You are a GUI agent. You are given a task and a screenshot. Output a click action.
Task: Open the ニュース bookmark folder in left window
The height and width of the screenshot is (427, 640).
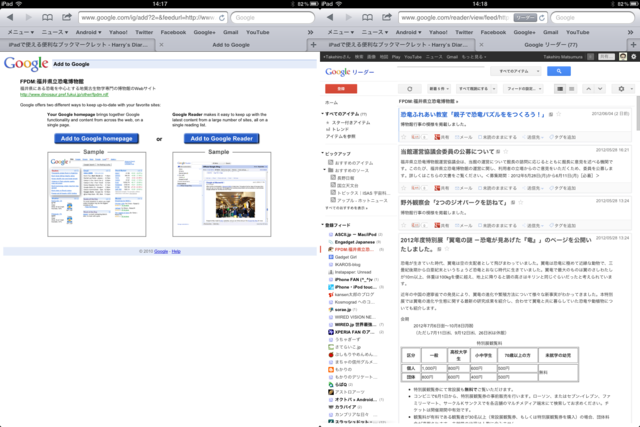55,32
